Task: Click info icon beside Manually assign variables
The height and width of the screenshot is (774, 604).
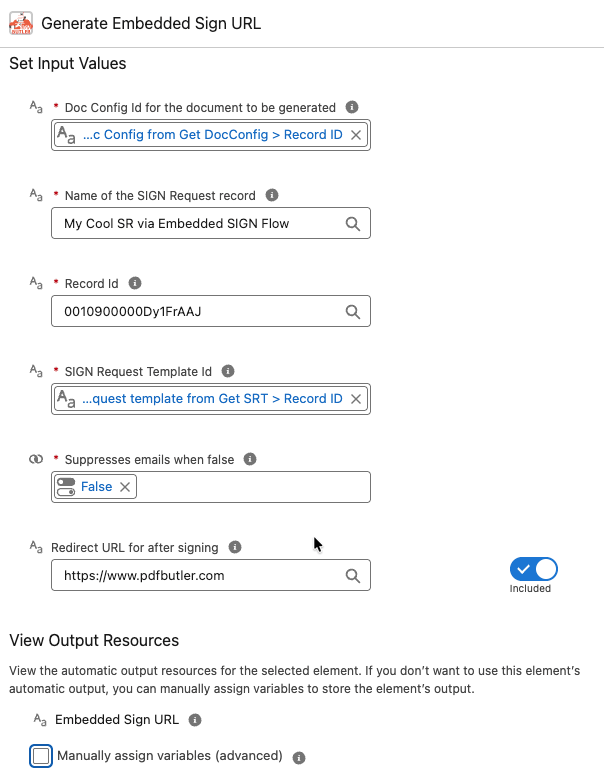Action: pyautogui.click(x=299, y=757)
